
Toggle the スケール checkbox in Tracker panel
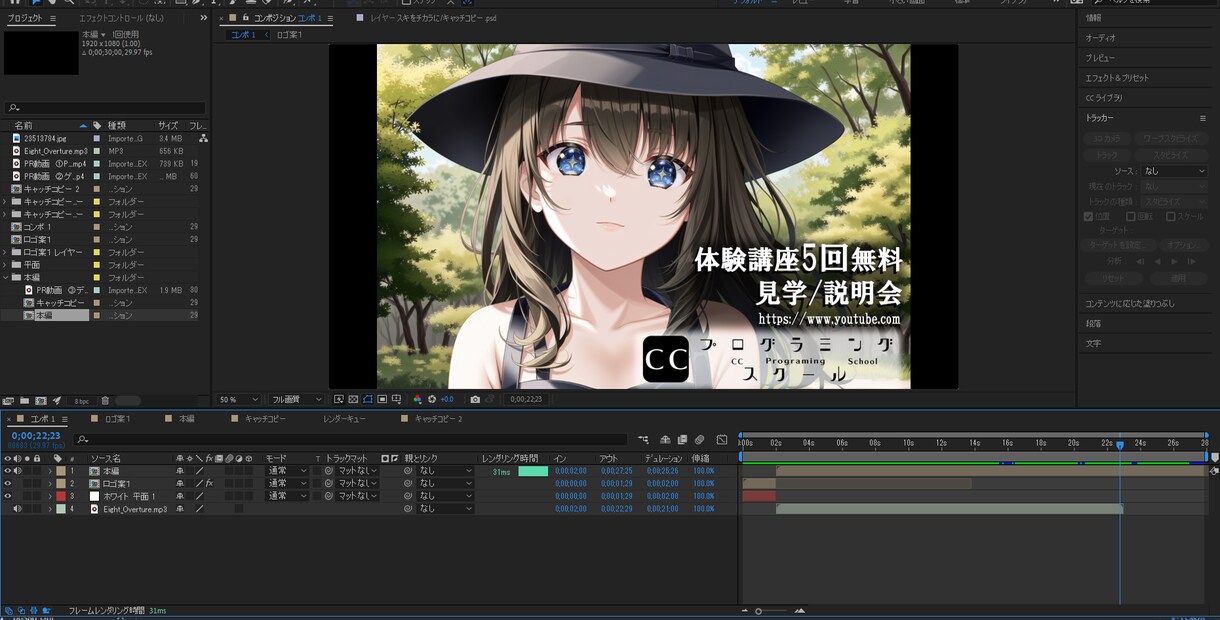click(1171, 216)
